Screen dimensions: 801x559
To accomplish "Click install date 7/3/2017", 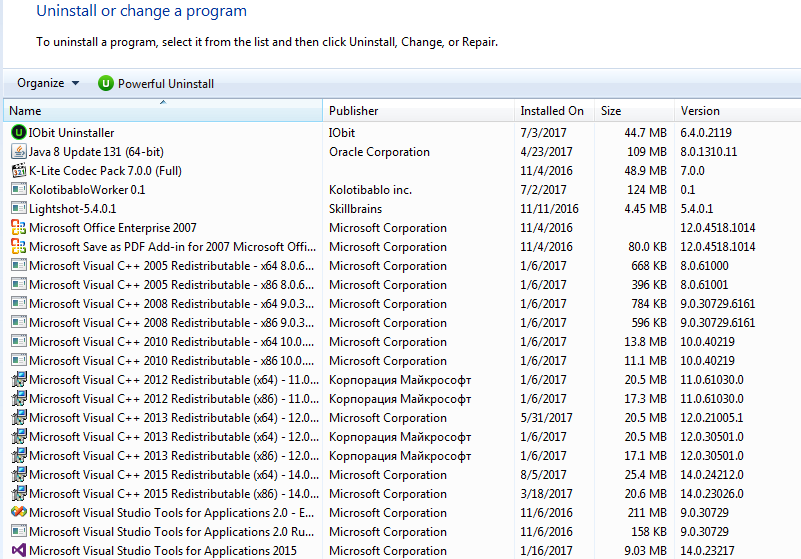I will (x=544, y=133).
